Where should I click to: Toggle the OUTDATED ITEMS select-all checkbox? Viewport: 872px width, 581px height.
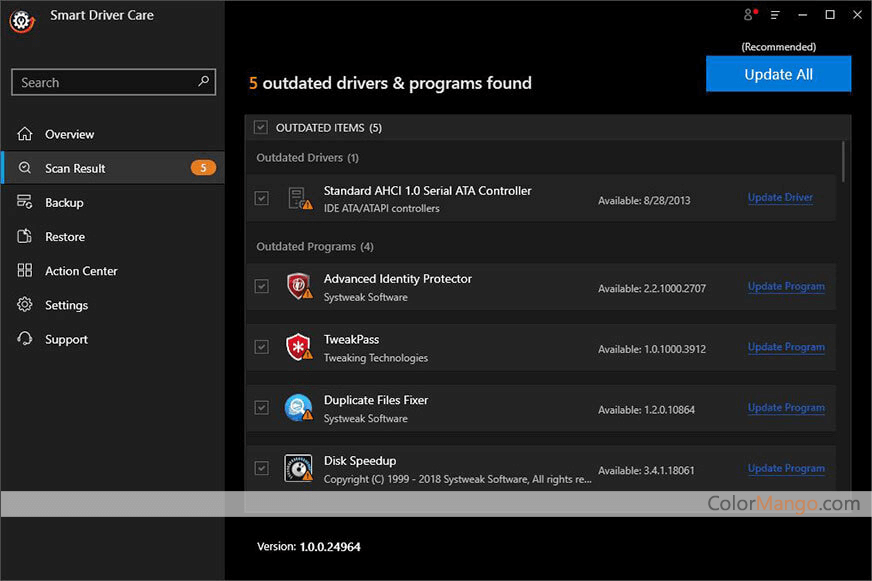coord(260,127)
